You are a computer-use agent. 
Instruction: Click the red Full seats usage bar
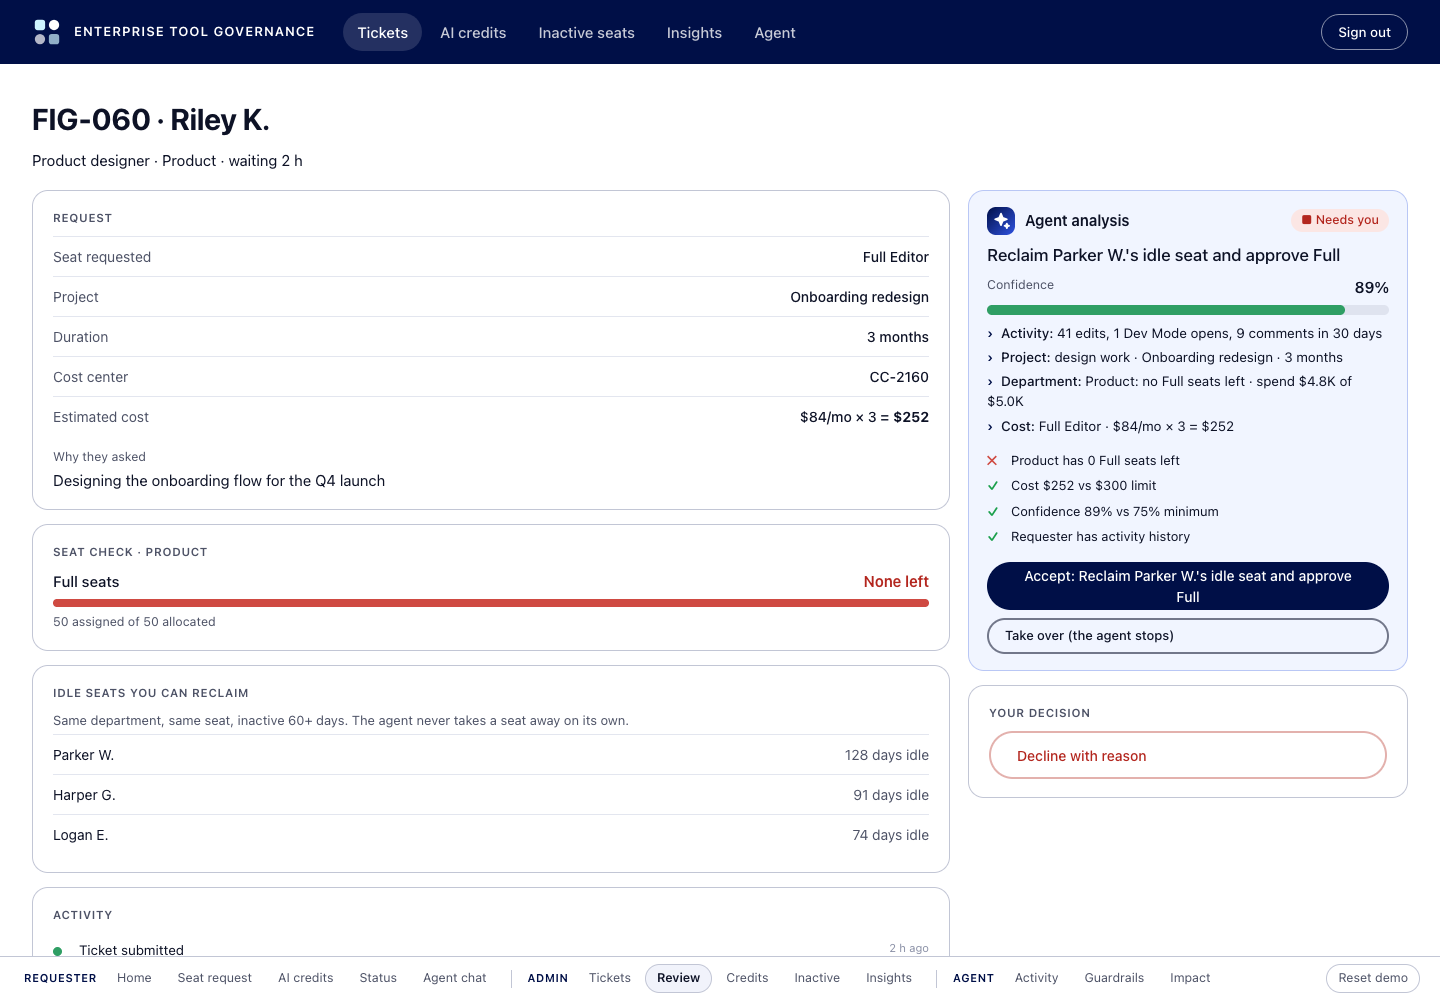coord(491,603)
